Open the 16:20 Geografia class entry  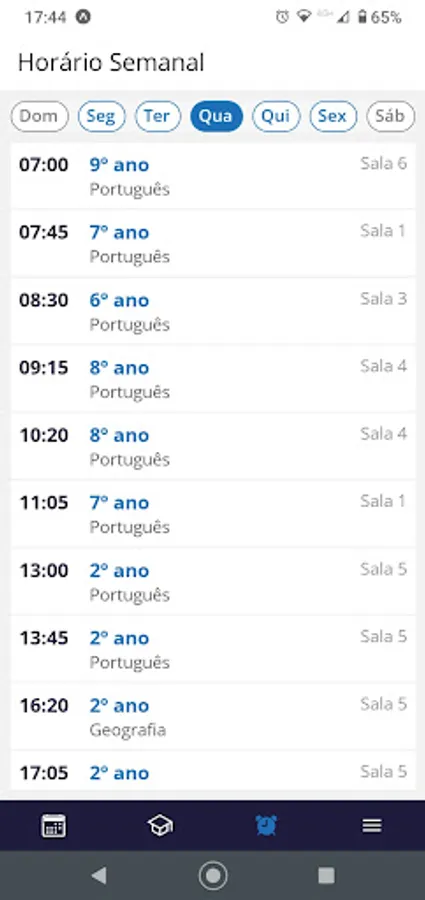pos(213,716)
